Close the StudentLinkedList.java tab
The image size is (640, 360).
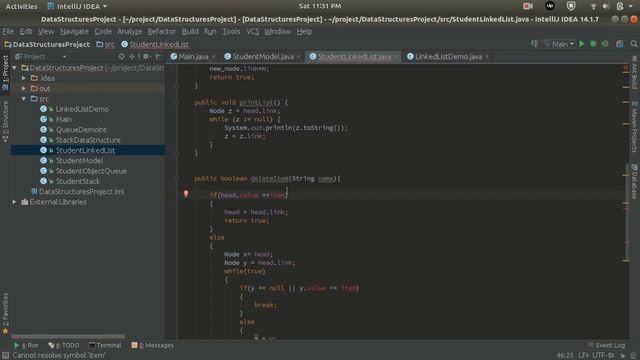click(396, 57)
